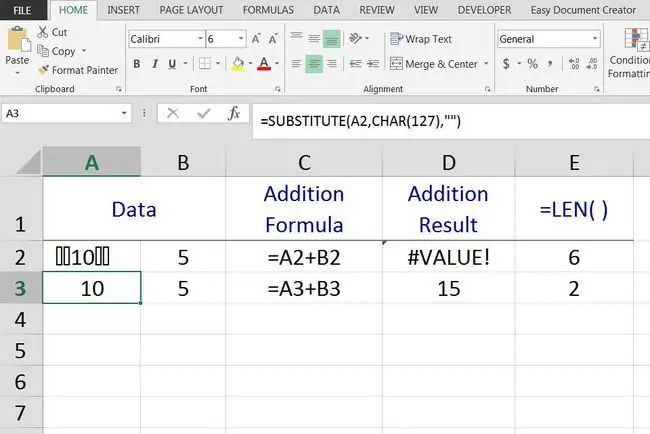Click the Increase Indent icon
650x434 pixels.
[x=373, y=63]
